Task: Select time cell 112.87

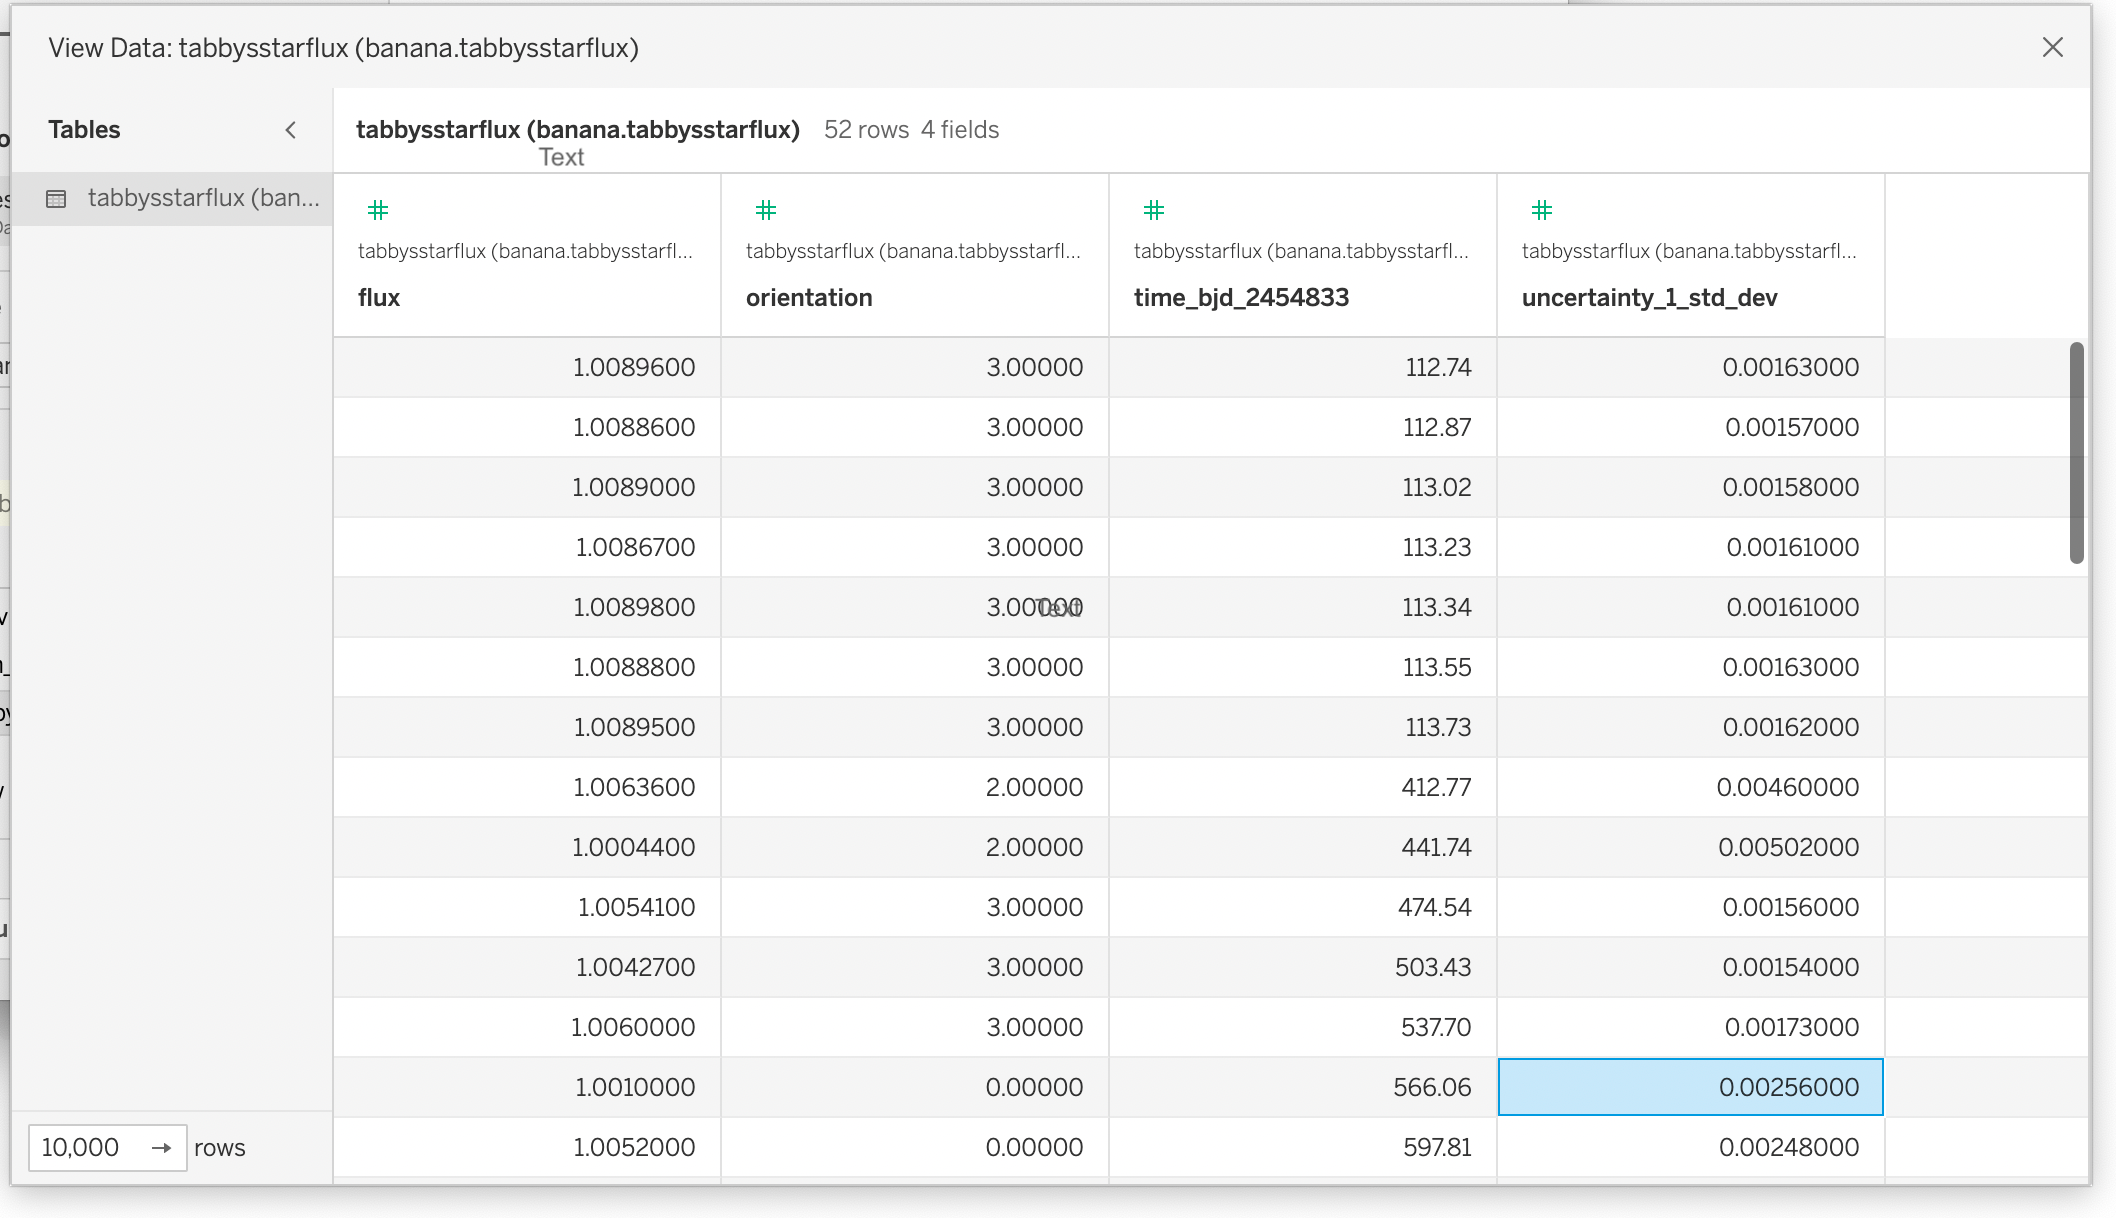Action: 1303,428
